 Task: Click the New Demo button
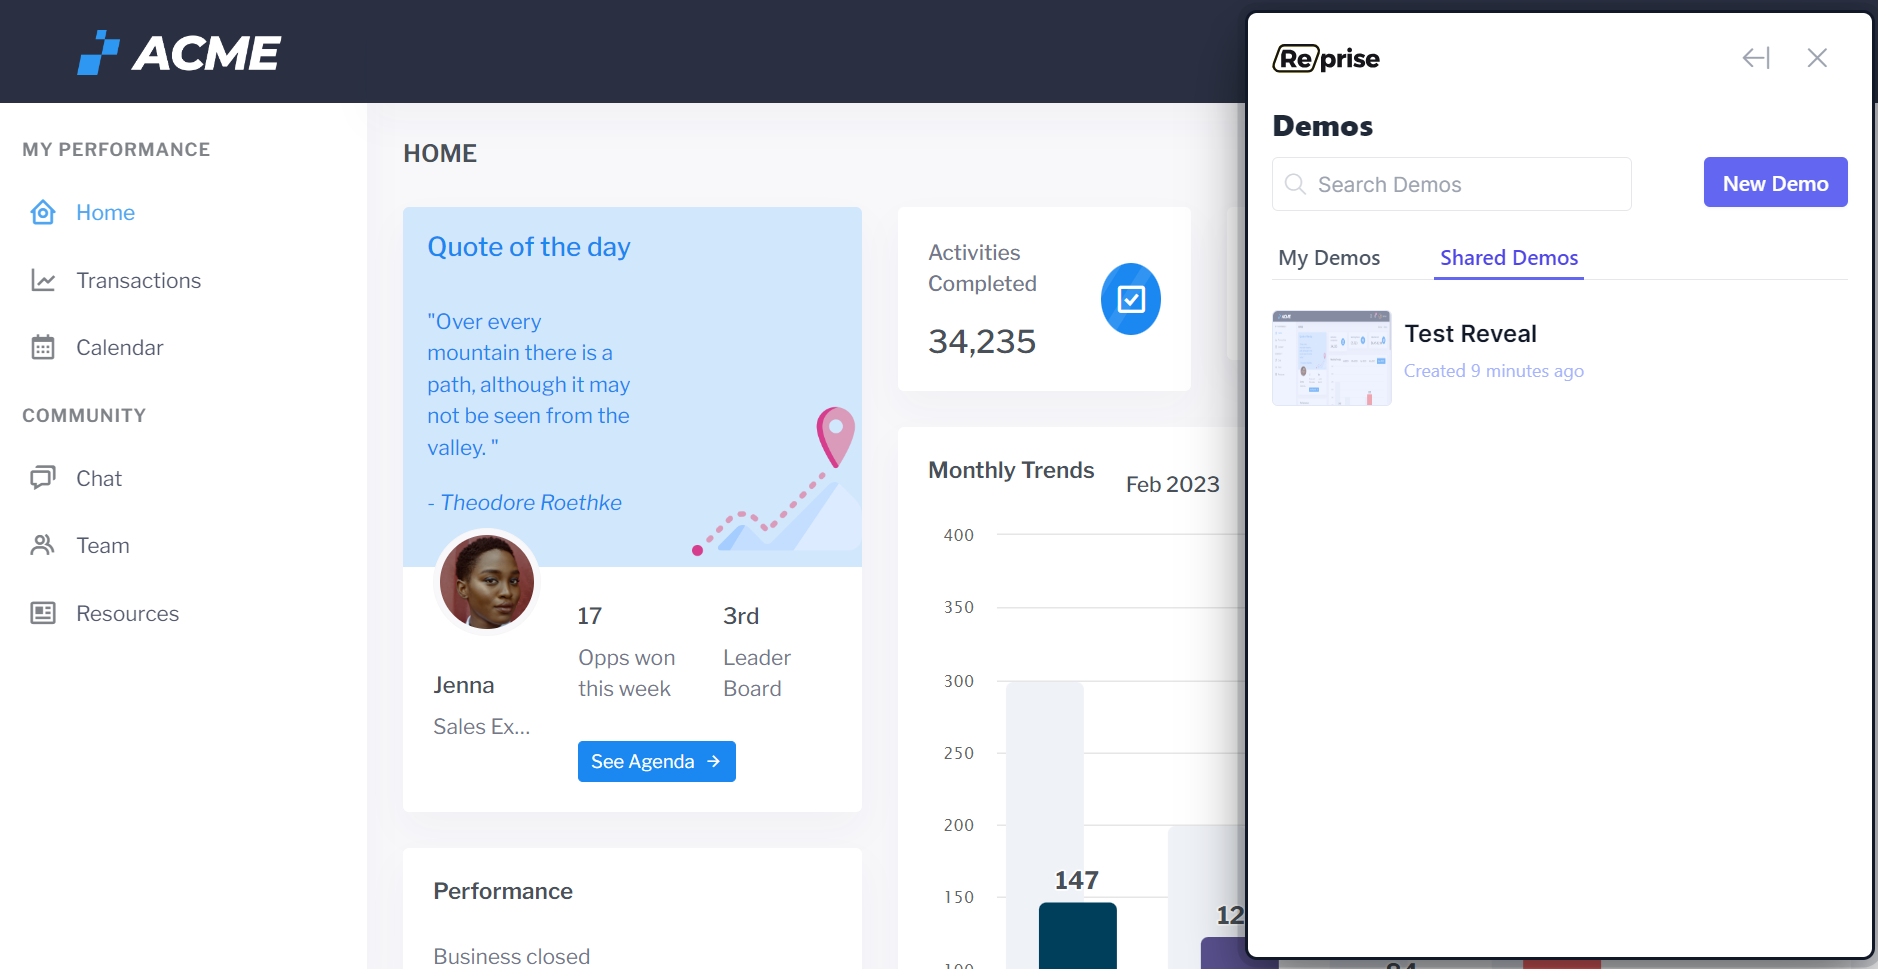pyautogui.click(x=1775, y=182)
